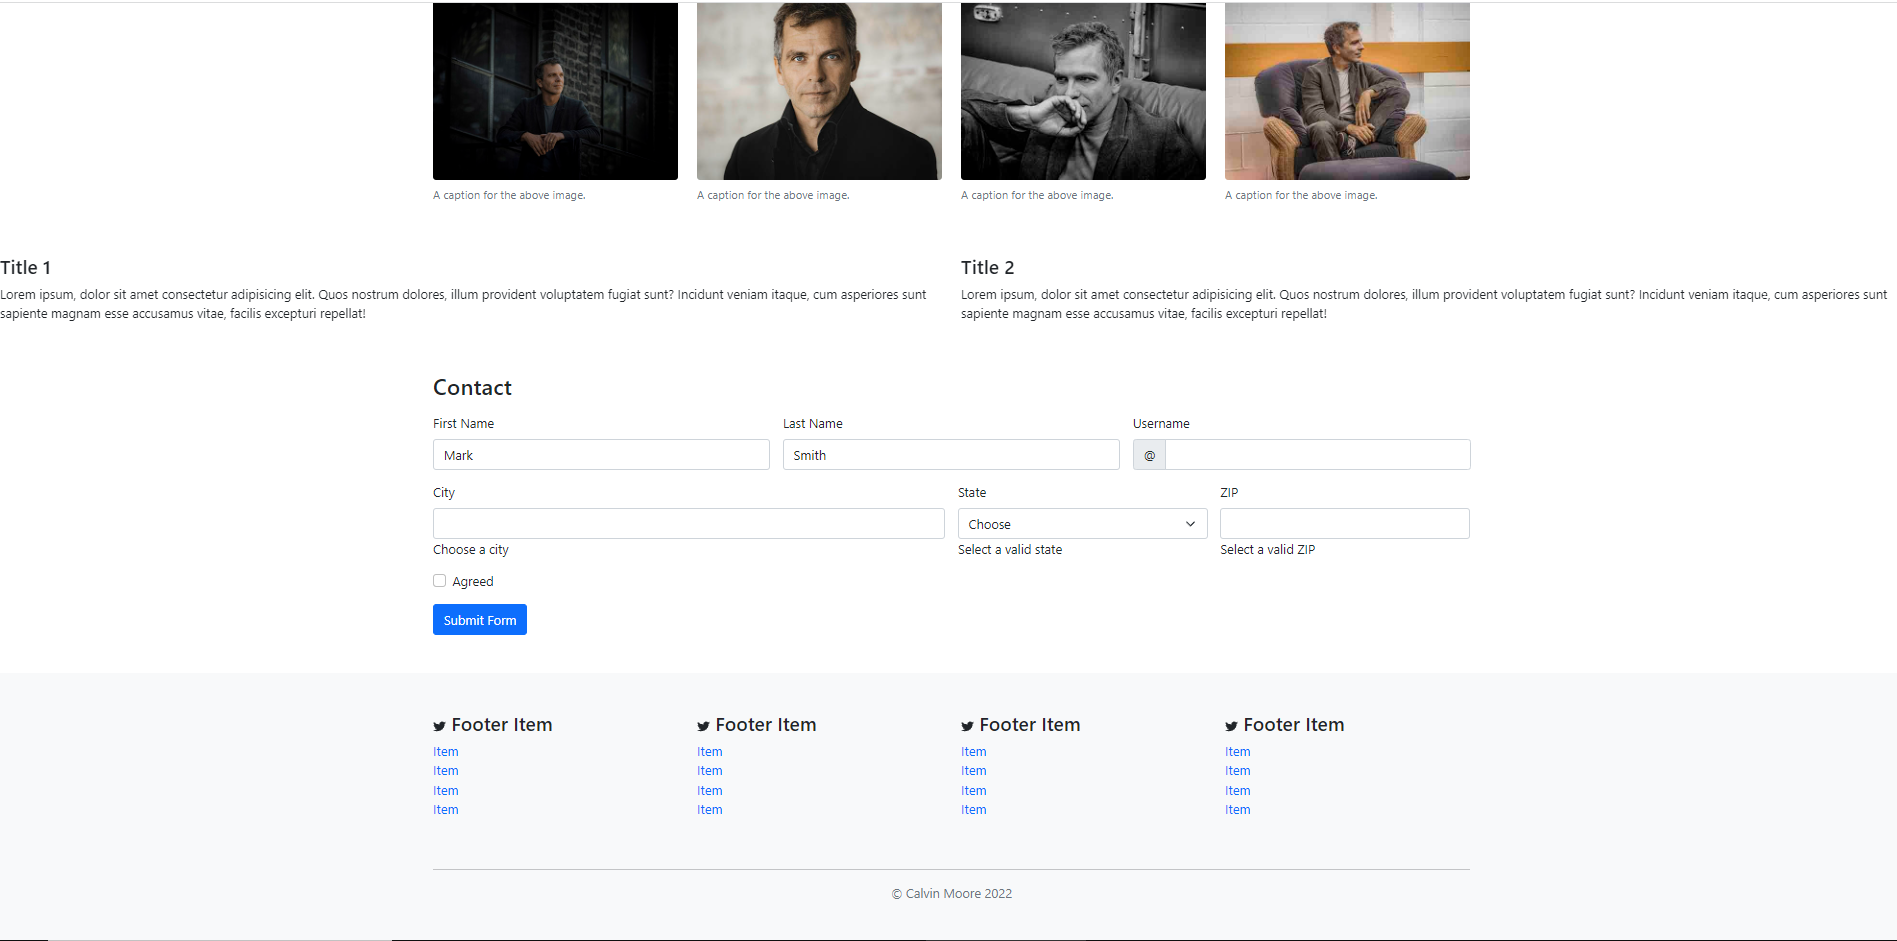Click the color photo of the man in the armchair
1897x941 pixels.
tap(1346, 90)
